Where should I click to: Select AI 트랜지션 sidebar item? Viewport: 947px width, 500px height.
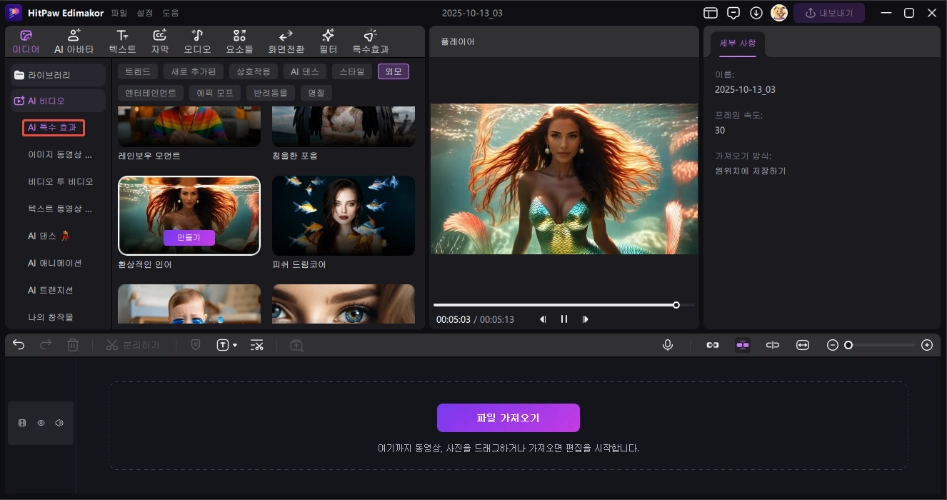point(50,290)
